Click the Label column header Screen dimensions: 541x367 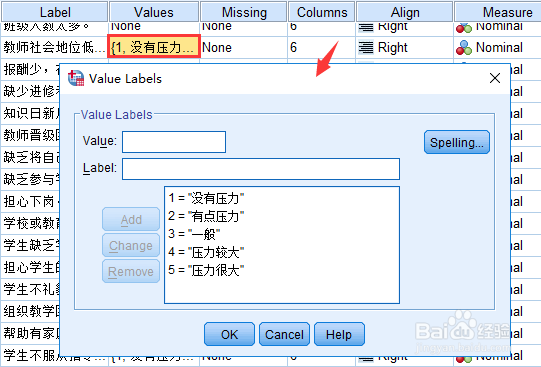55,12
